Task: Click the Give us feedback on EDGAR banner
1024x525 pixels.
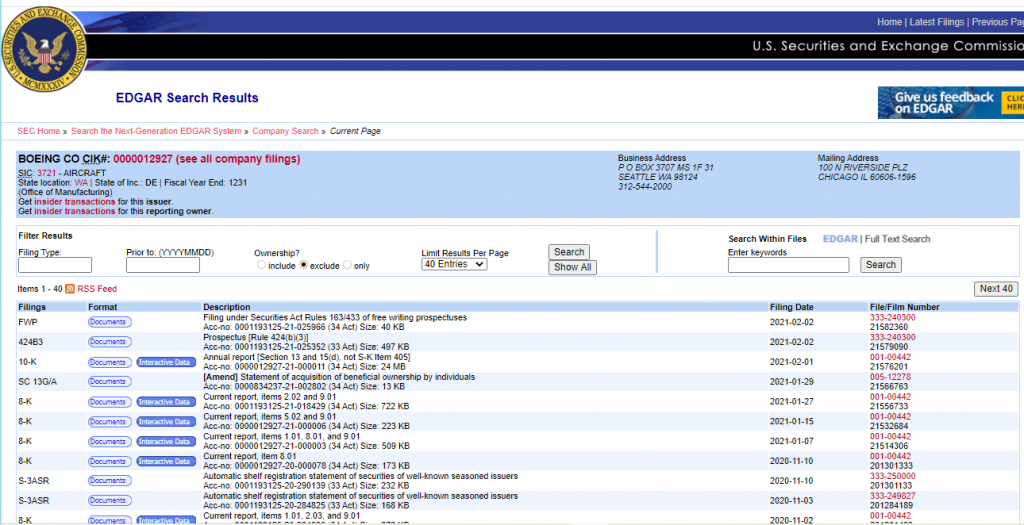Action: tap(949, 103)
